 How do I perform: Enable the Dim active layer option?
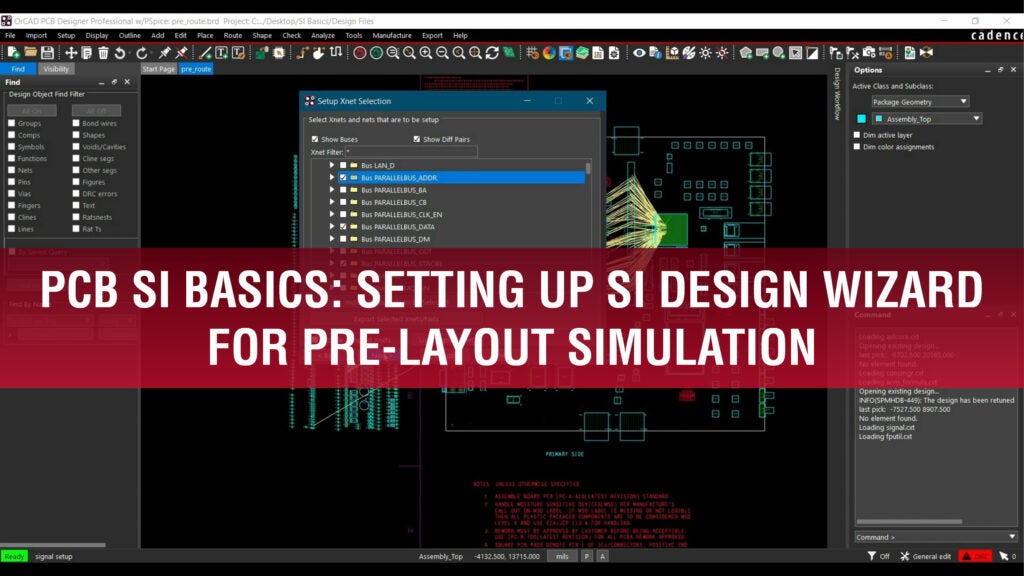857,134
